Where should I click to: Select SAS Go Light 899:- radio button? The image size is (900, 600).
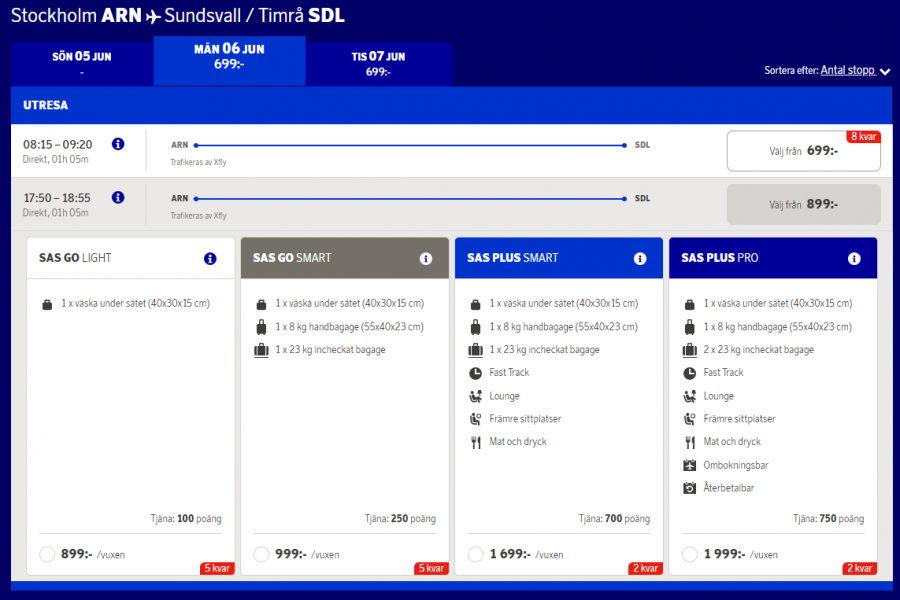[x=47, y=554]
